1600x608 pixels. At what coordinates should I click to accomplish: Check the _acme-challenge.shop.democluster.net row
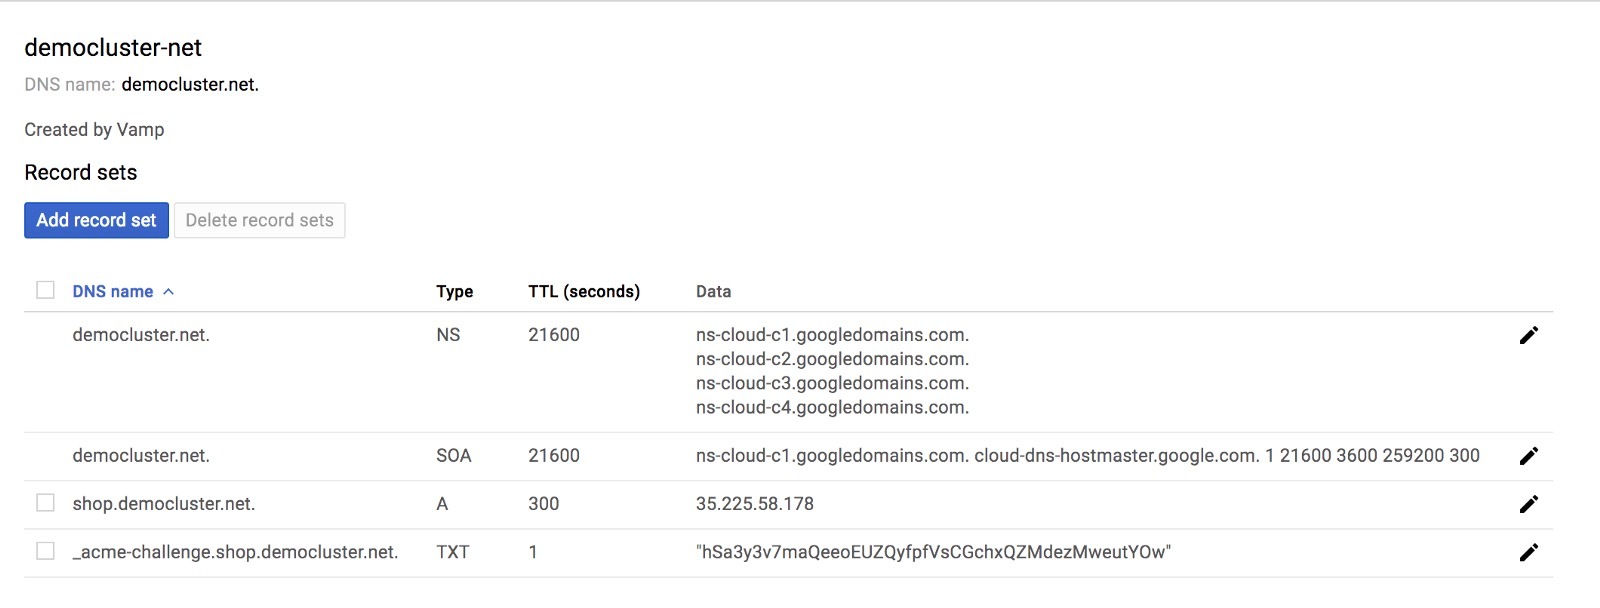(x=45, y=551)
